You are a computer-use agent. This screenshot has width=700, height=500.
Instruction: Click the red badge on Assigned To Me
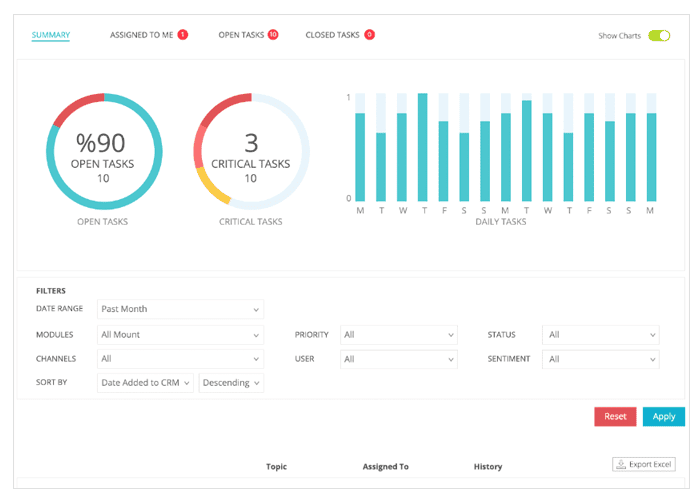[183, 34]
